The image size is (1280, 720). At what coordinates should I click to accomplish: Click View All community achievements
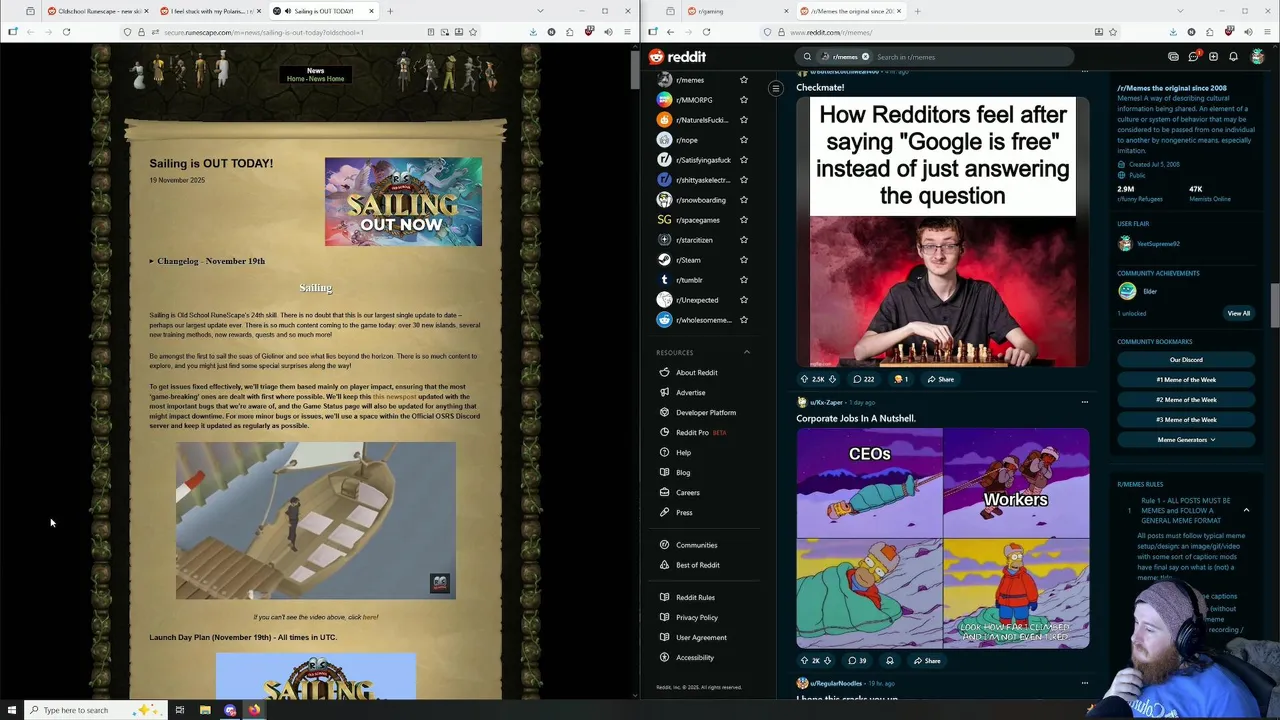point(1238,313)
